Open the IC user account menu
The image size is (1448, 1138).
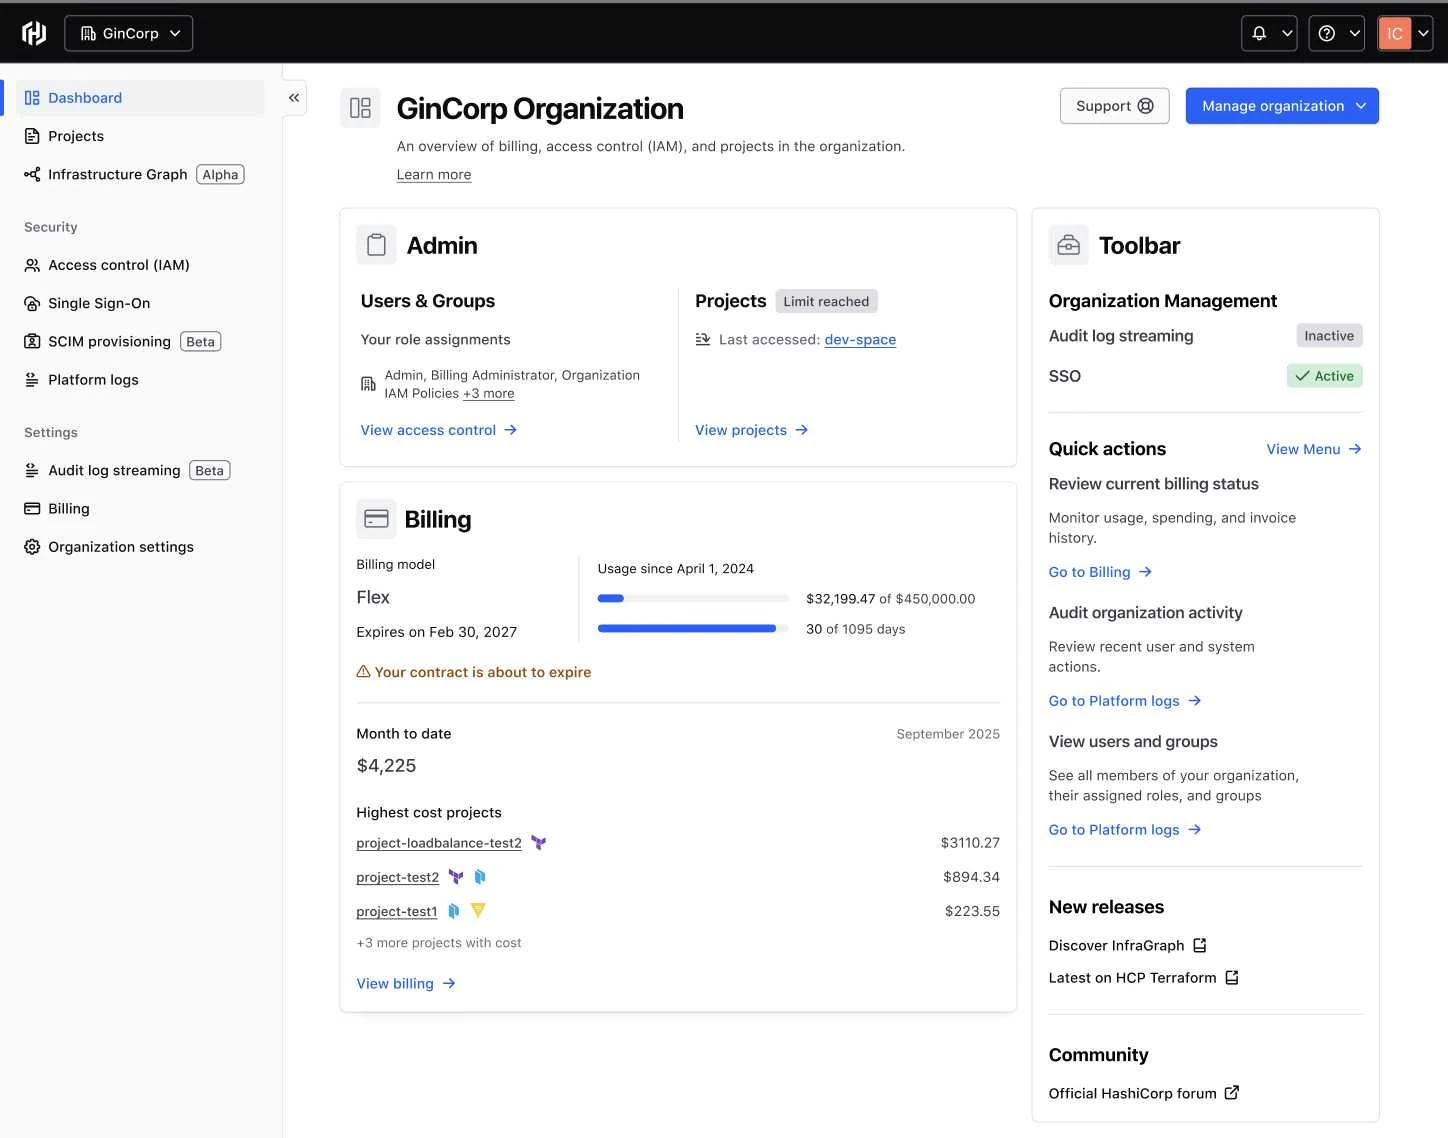[x=1405, y=33]
